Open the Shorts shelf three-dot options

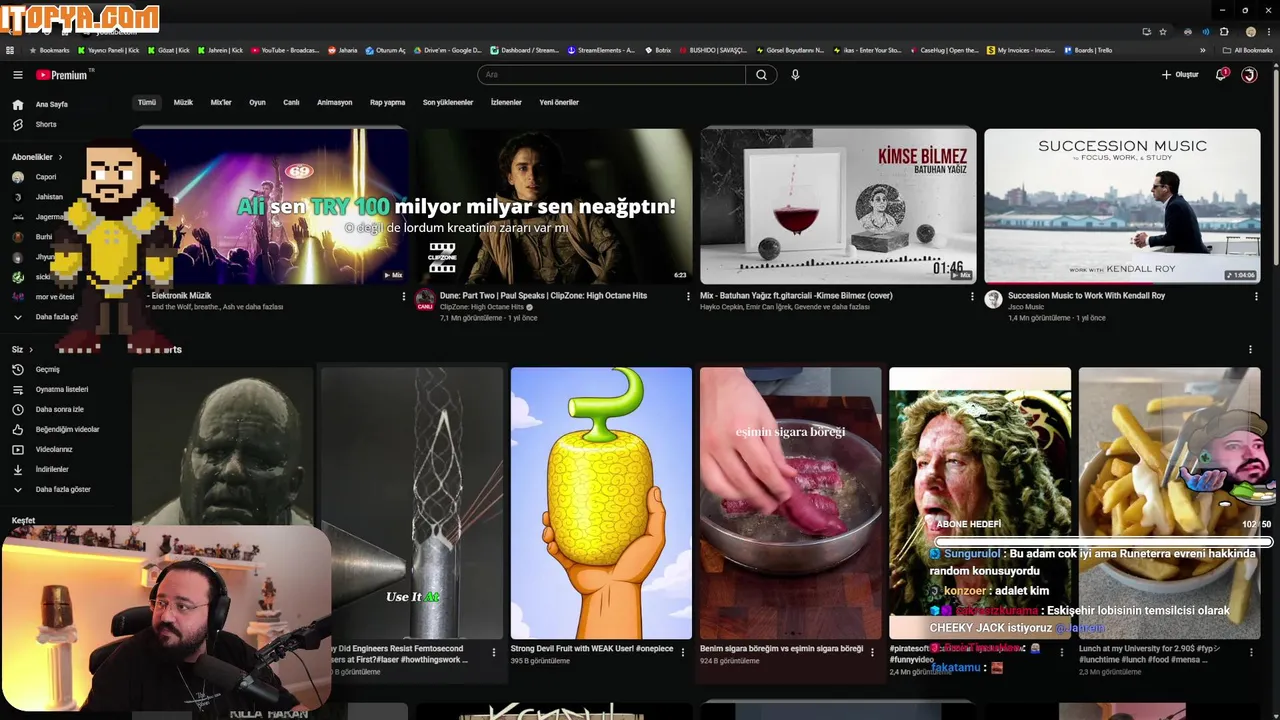click(1250, 349)
